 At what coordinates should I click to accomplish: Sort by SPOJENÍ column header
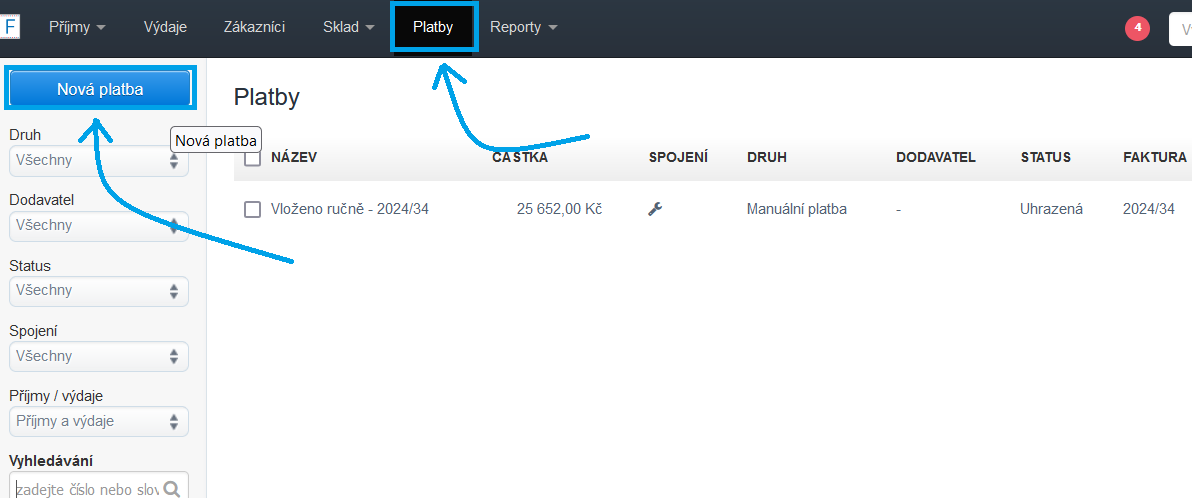pos(678,157)
